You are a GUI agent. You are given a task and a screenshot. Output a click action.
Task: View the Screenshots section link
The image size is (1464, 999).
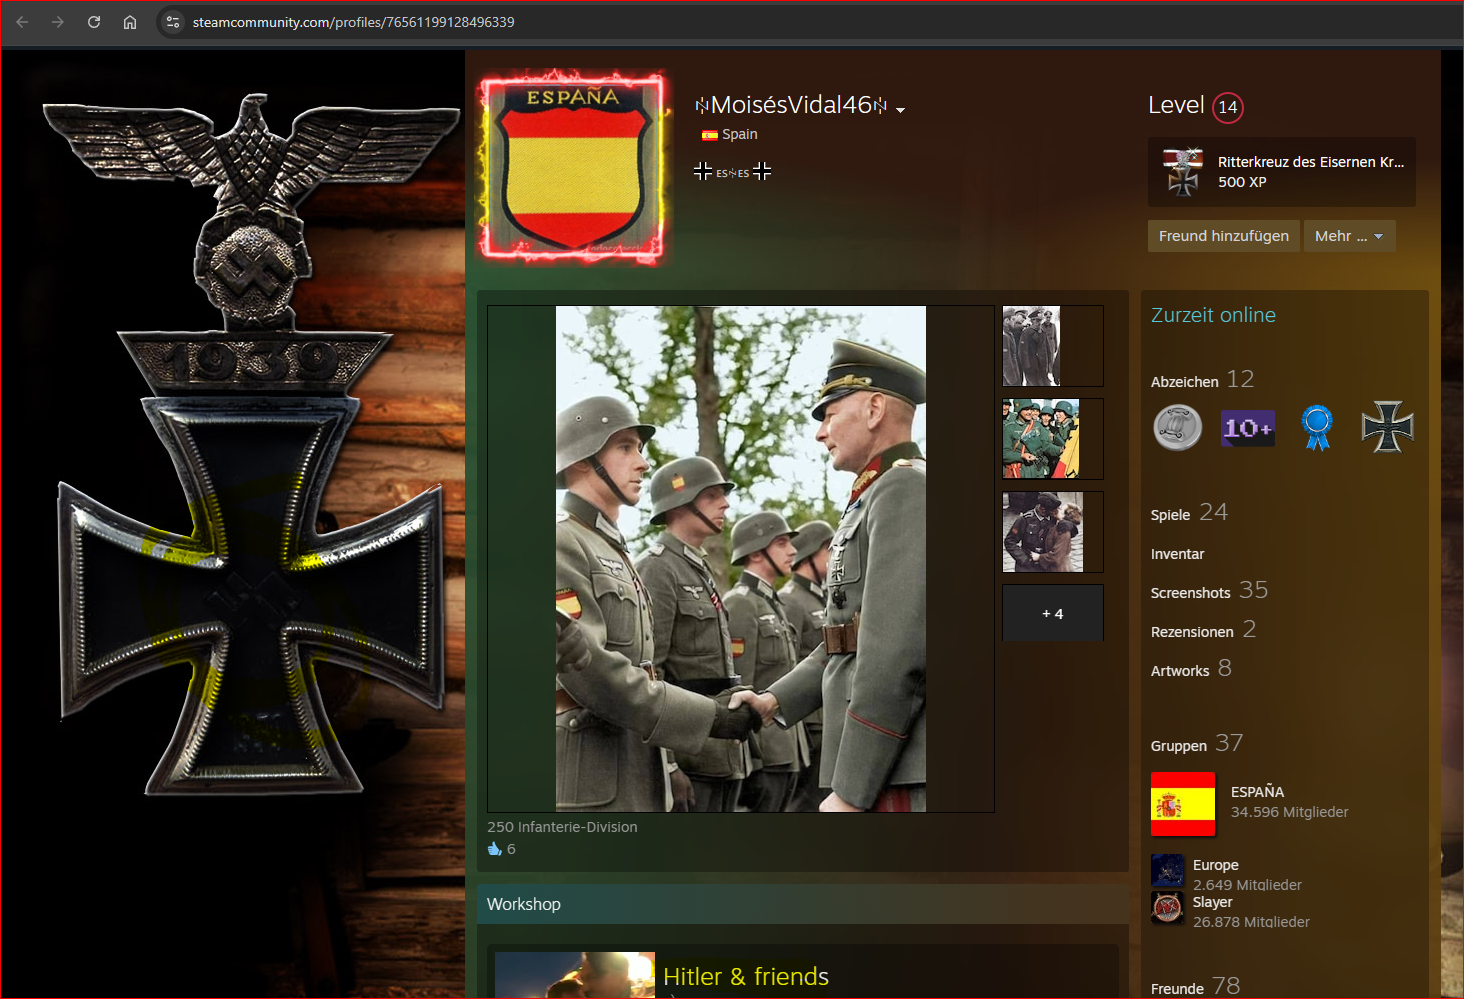(1190, 593)
